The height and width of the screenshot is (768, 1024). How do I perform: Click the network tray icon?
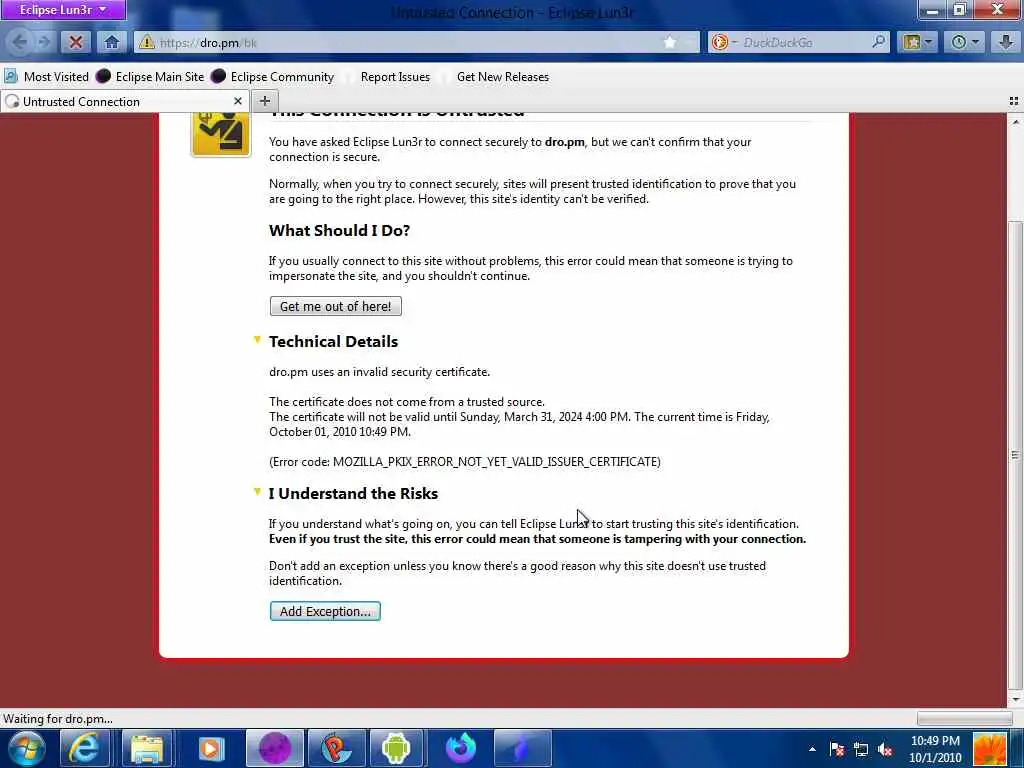(x=861, y=749)
